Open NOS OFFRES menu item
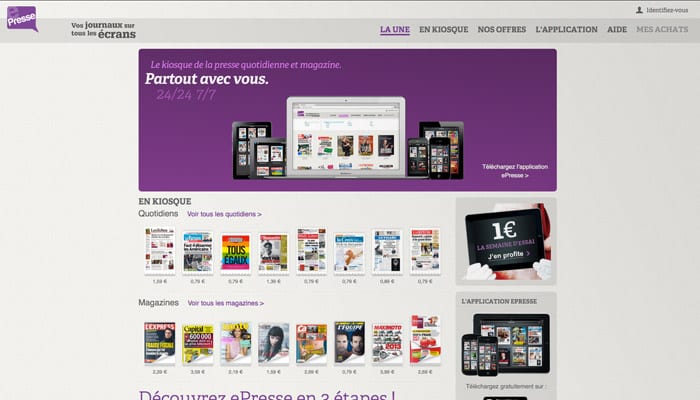 [x=502, y=29]
